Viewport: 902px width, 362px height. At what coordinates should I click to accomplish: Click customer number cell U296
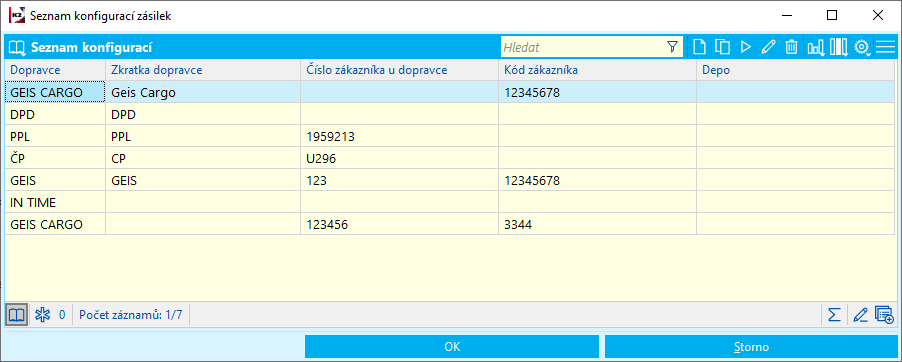click(399, 158)
